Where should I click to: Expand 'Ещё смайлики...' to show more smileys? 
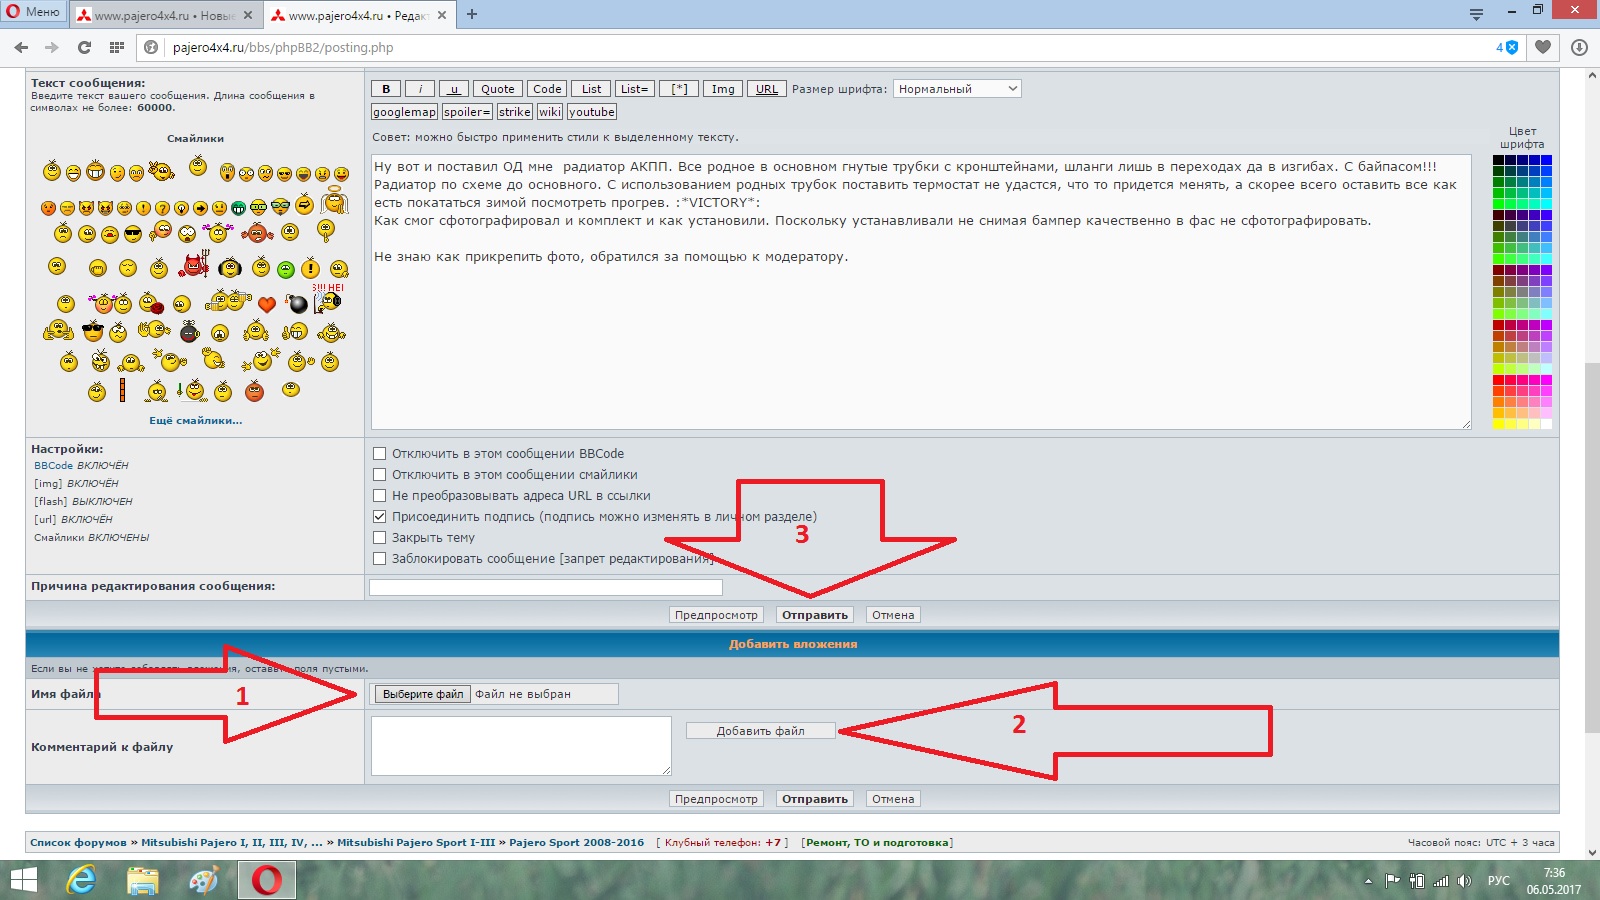(195, 421)
